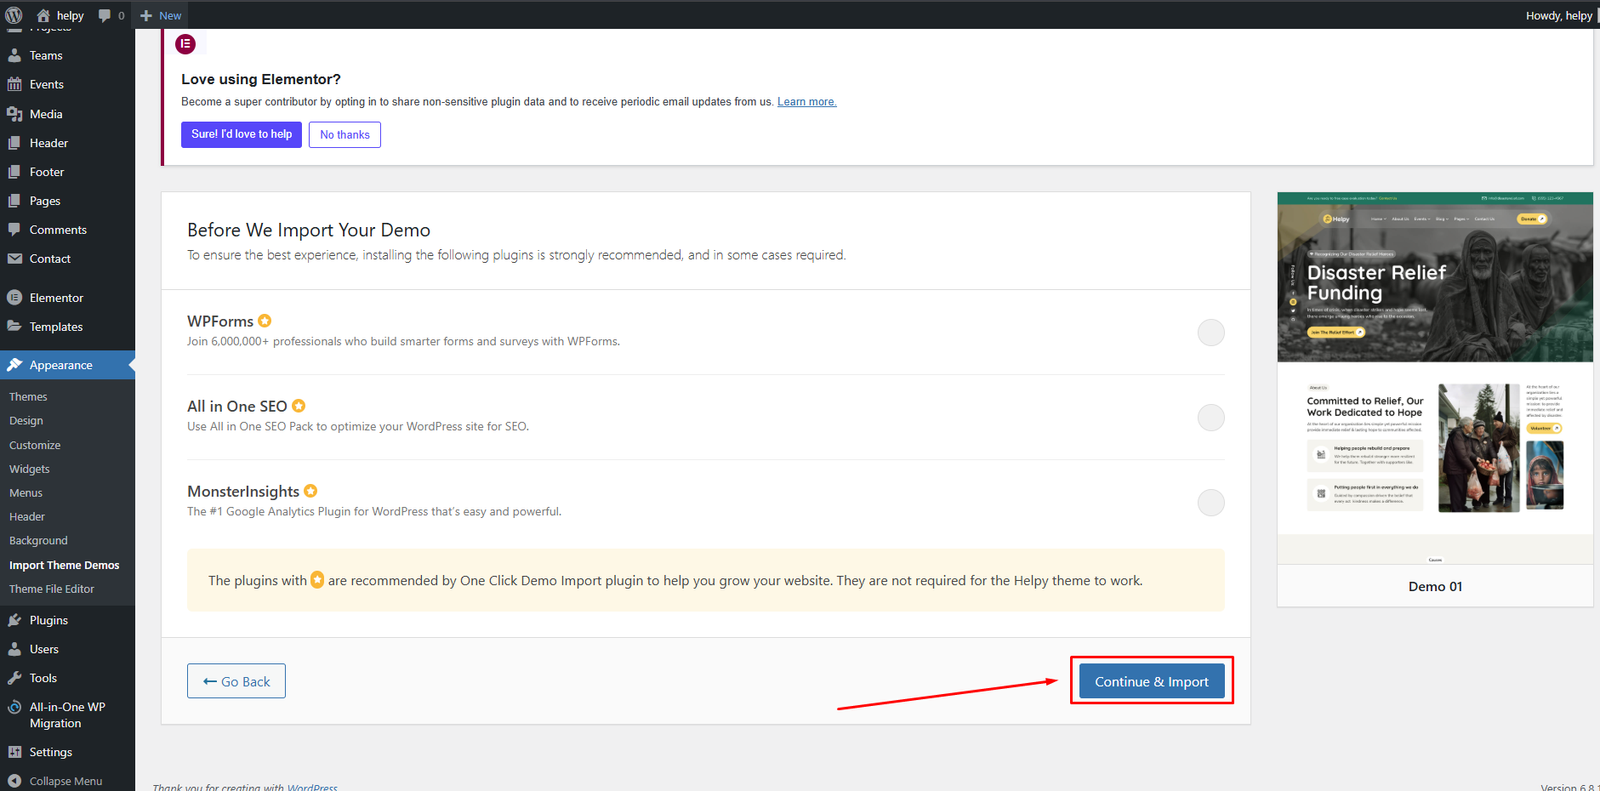Open the helpy site home icon
Image resolution: width=1600 pixels, height=791 pixels.
[43, 15]
